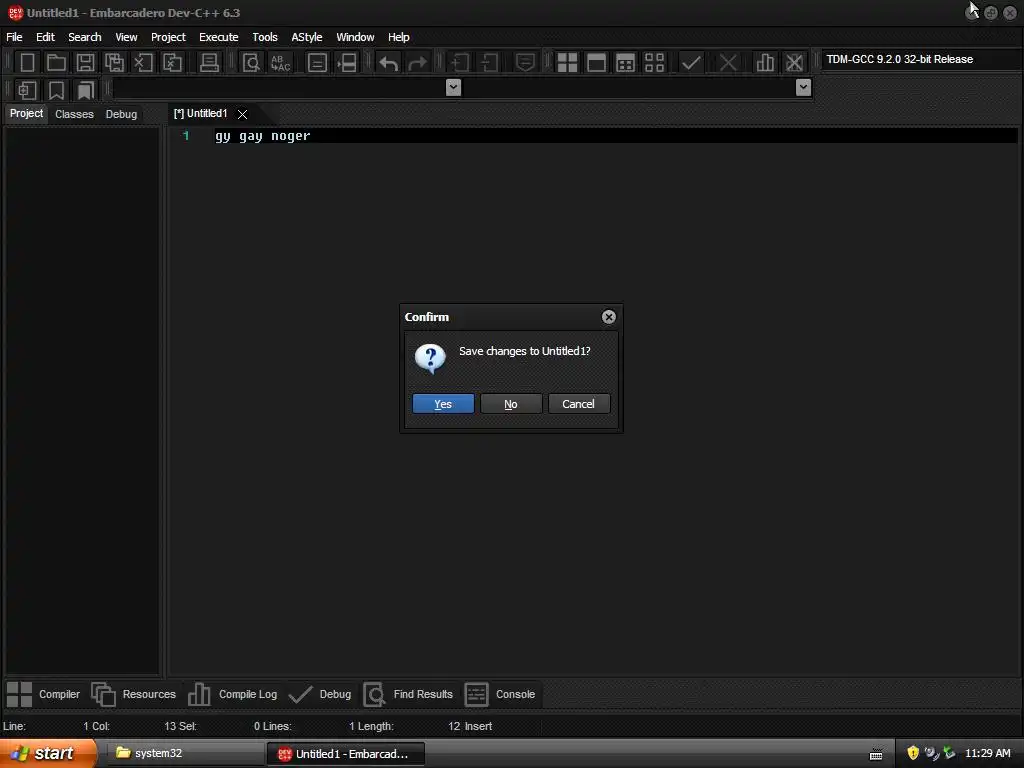Open the AStyle menu
The width and height of the screenshot is (1024, 768).
[x=307, y=37]
